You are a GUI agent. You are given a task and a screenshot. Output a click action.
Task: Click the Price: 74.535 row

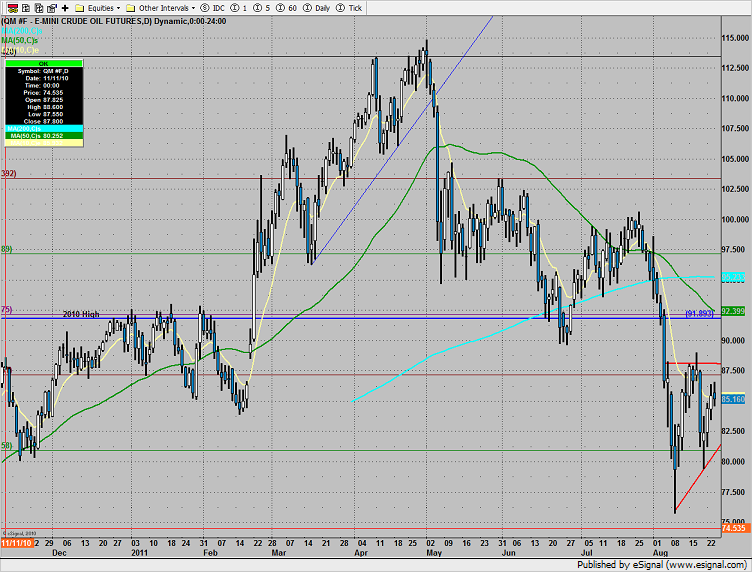[44, 93]
